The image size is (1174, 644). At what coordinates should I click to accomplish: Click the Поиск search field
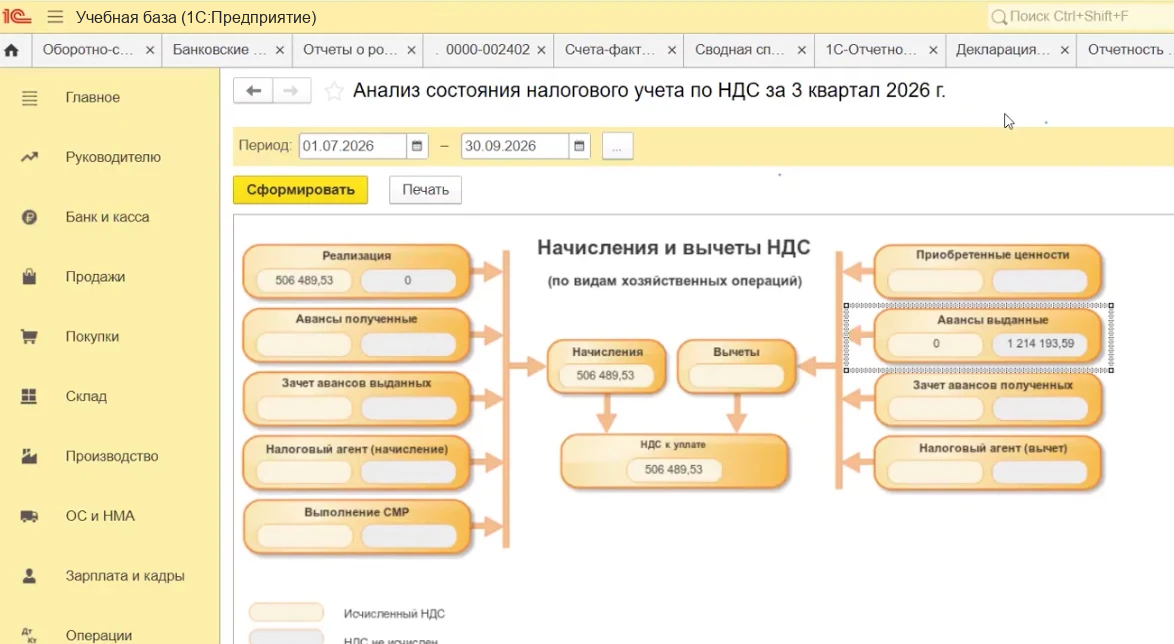point(1081,16)
